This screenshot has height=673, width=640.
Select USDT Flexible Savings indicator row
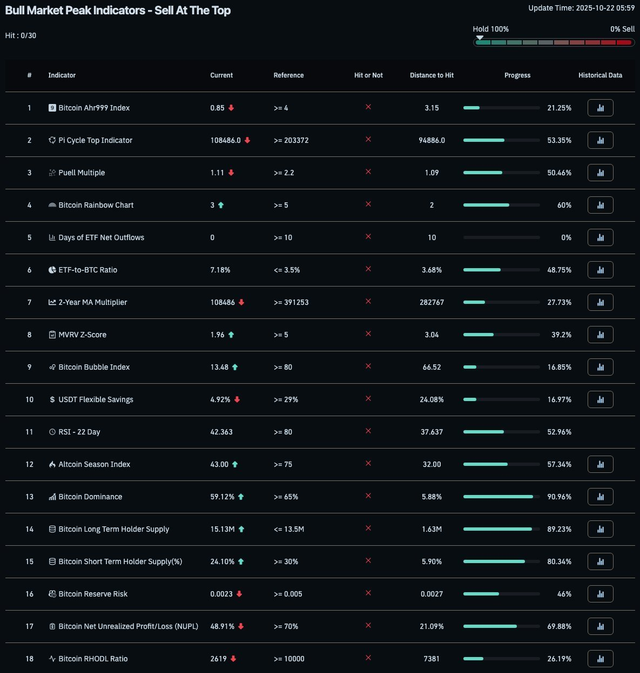click(x=320, y=400)
